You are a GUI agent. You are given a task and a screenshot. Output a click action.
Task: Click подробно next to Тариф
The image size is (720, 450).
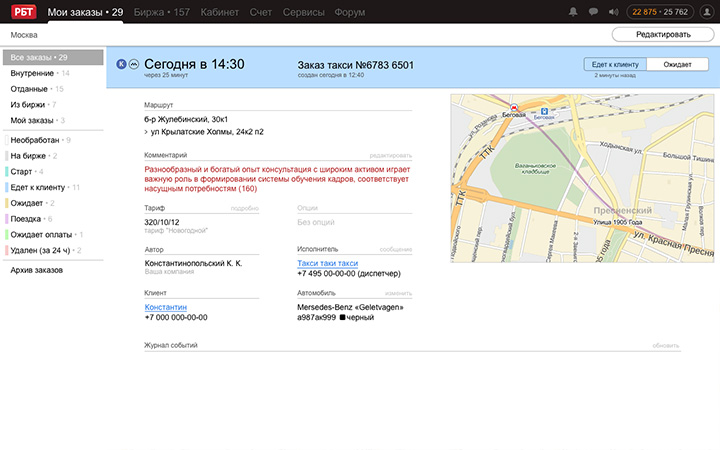pyautogui.click(x=245, y=208)
